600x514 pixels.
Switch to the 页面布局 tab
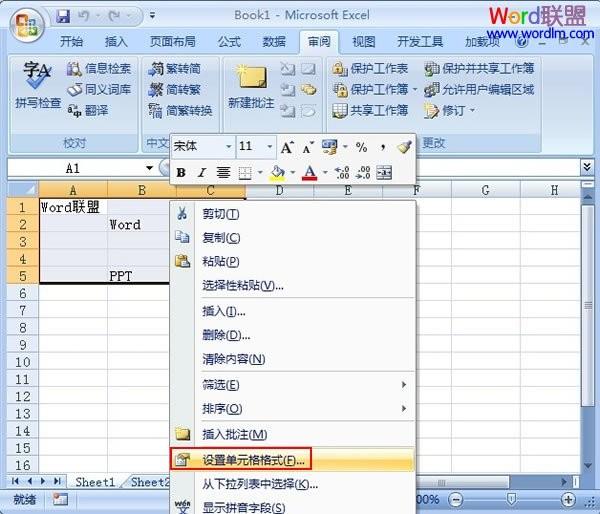(173, 41)
